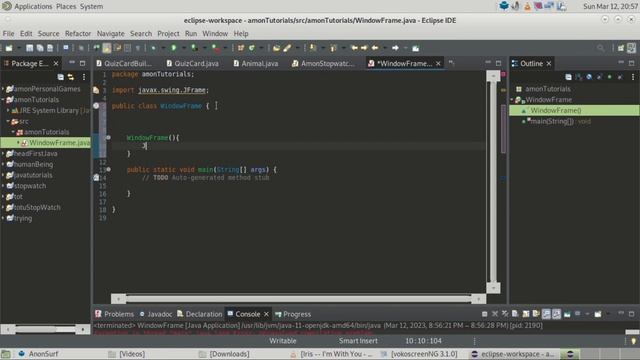The width and height of the screenshot is (640, 360).
Task: Click Package Explorer horizontal scrollbar
Action: click(45, 329)
